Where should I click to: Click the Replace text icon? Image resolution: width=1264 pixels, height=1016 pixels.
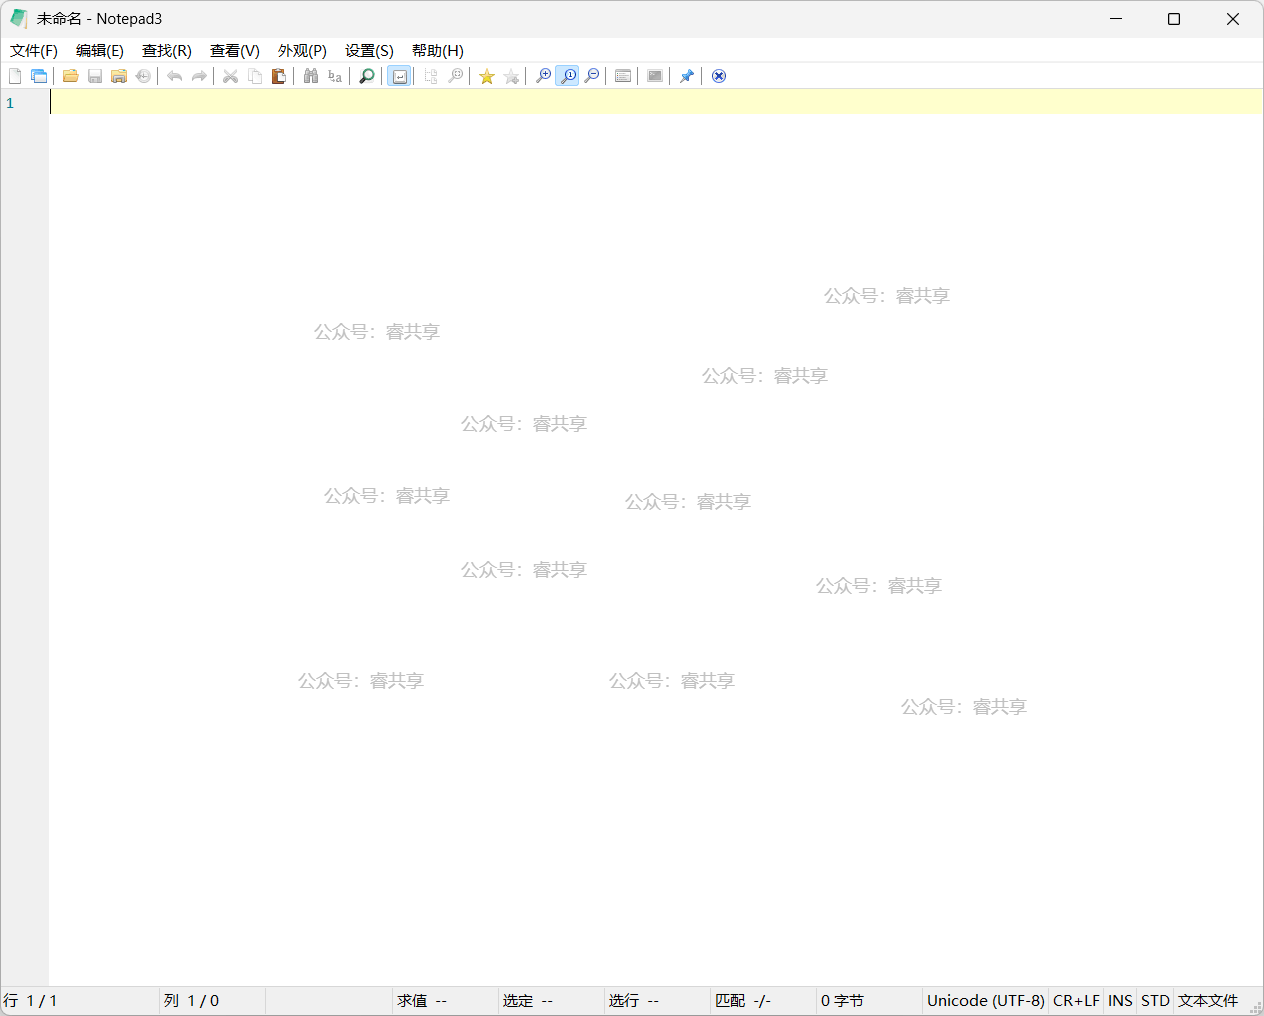coord(335,76)
